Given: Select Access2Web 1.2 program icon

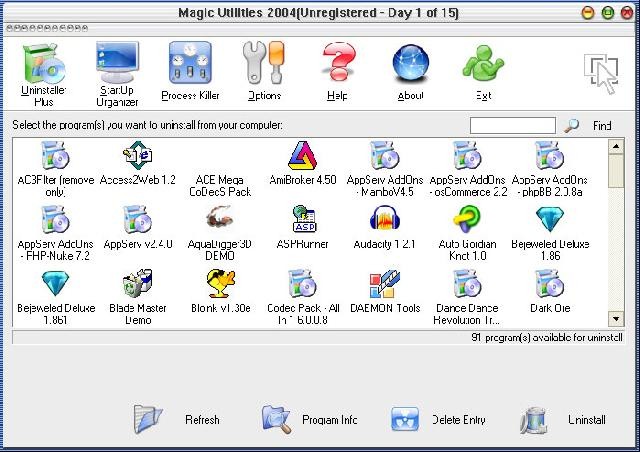Looking at the screenshot, I should coord(138,155).
